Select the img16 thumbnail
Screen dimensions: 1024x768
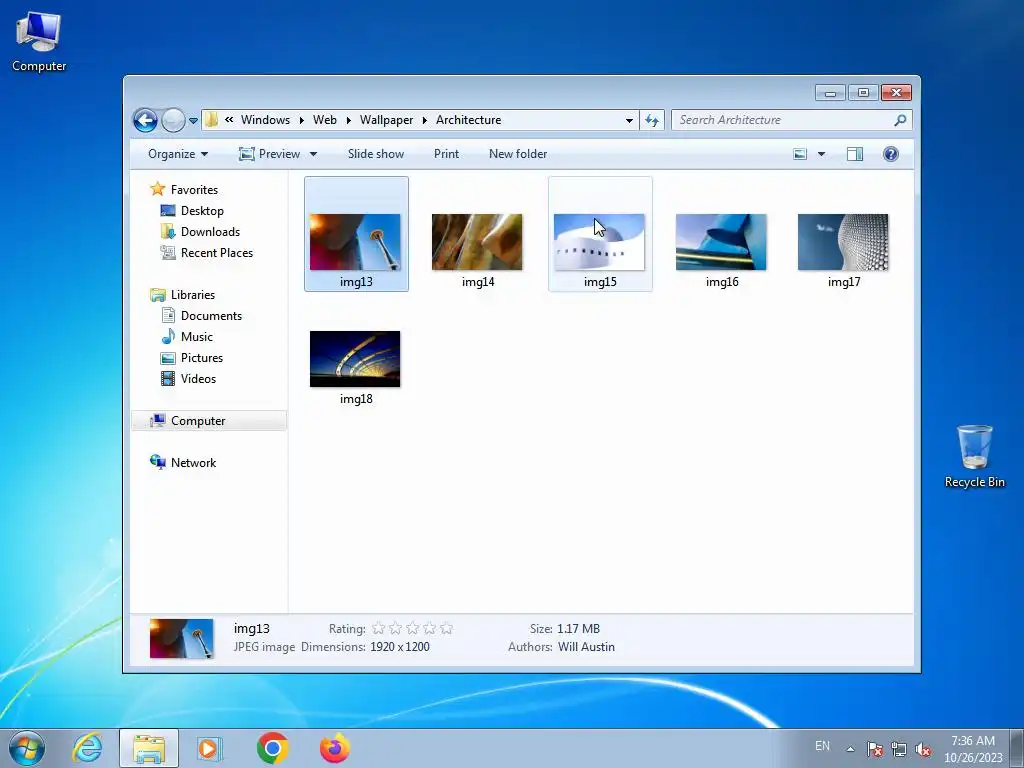coord(722,242)
